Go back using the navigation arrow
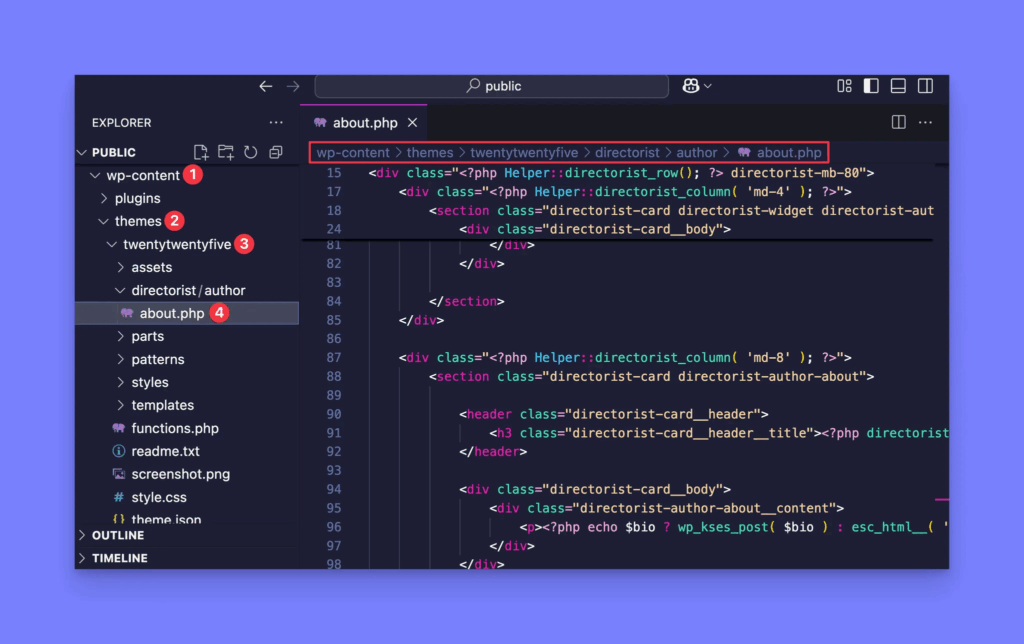Viewport: 1024px width, 644px height. click(265, 86)
